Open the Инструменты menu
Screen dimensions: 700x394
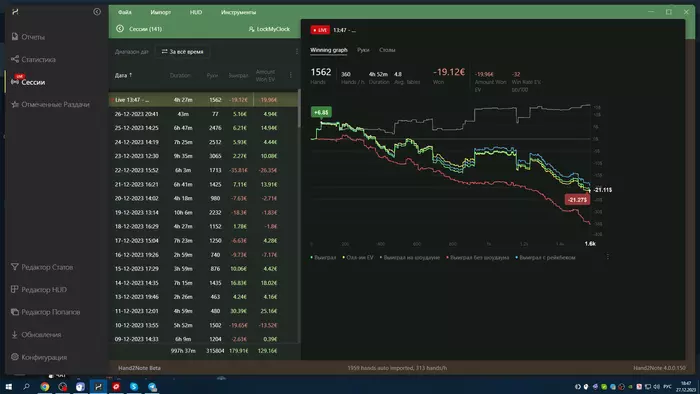[238, 12]
